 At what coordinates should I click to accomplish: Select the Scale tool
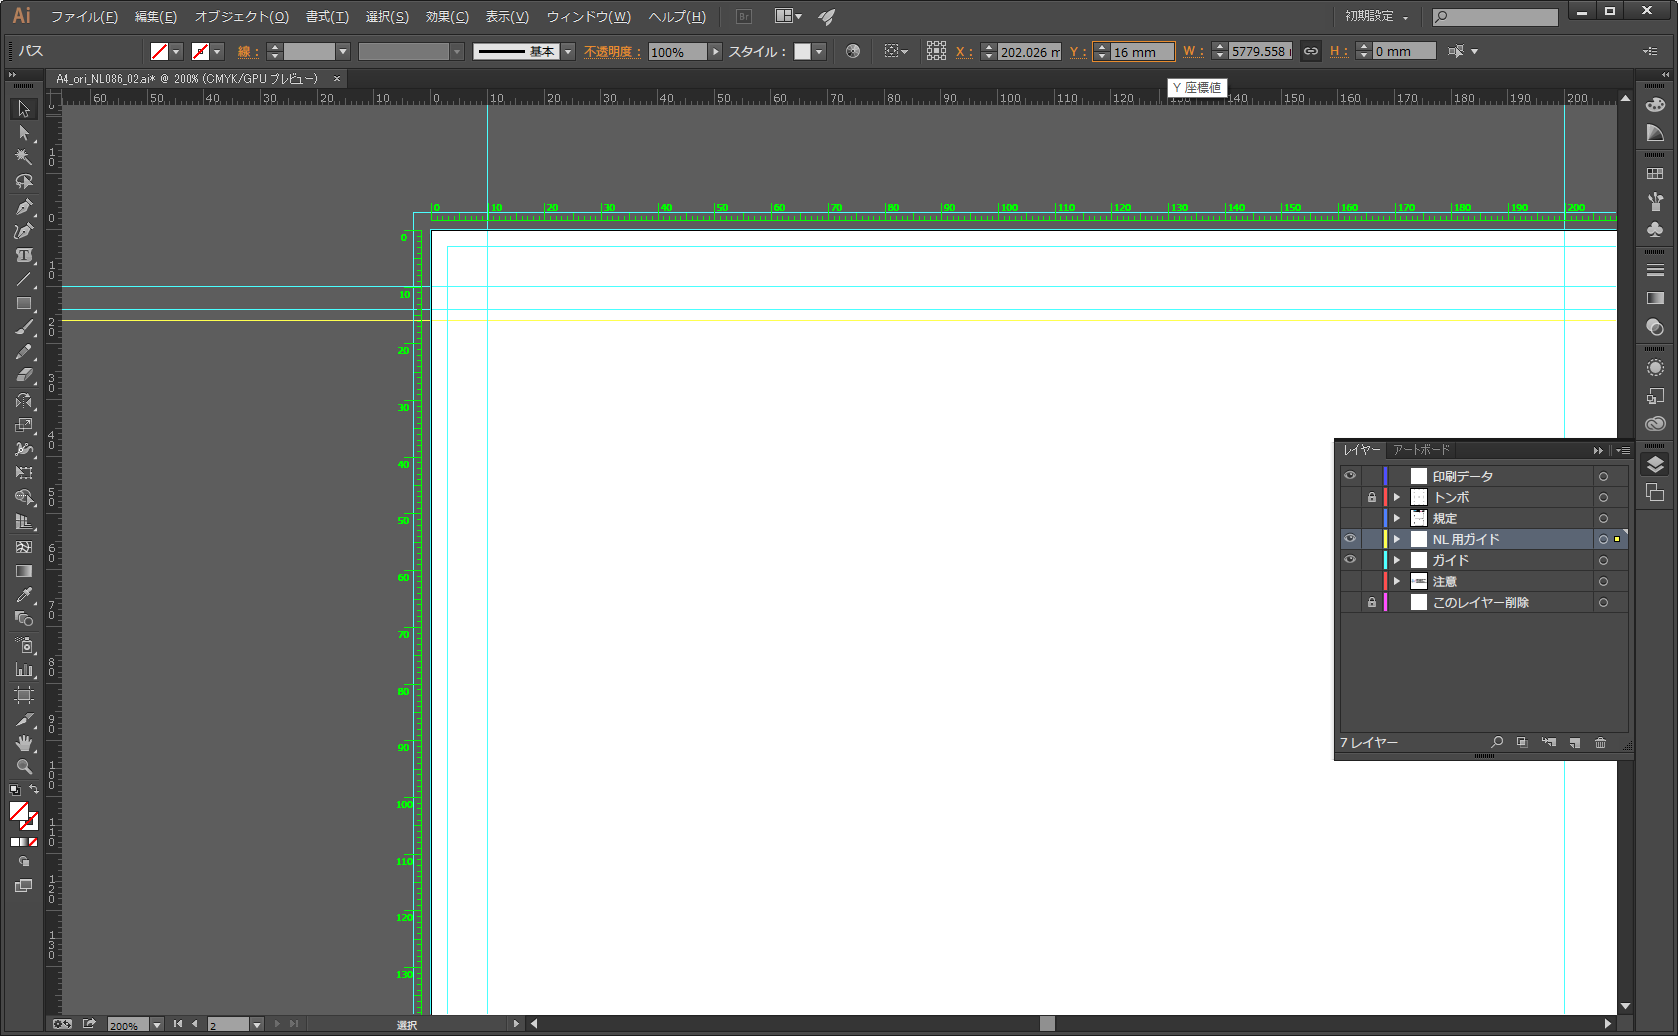24,425
